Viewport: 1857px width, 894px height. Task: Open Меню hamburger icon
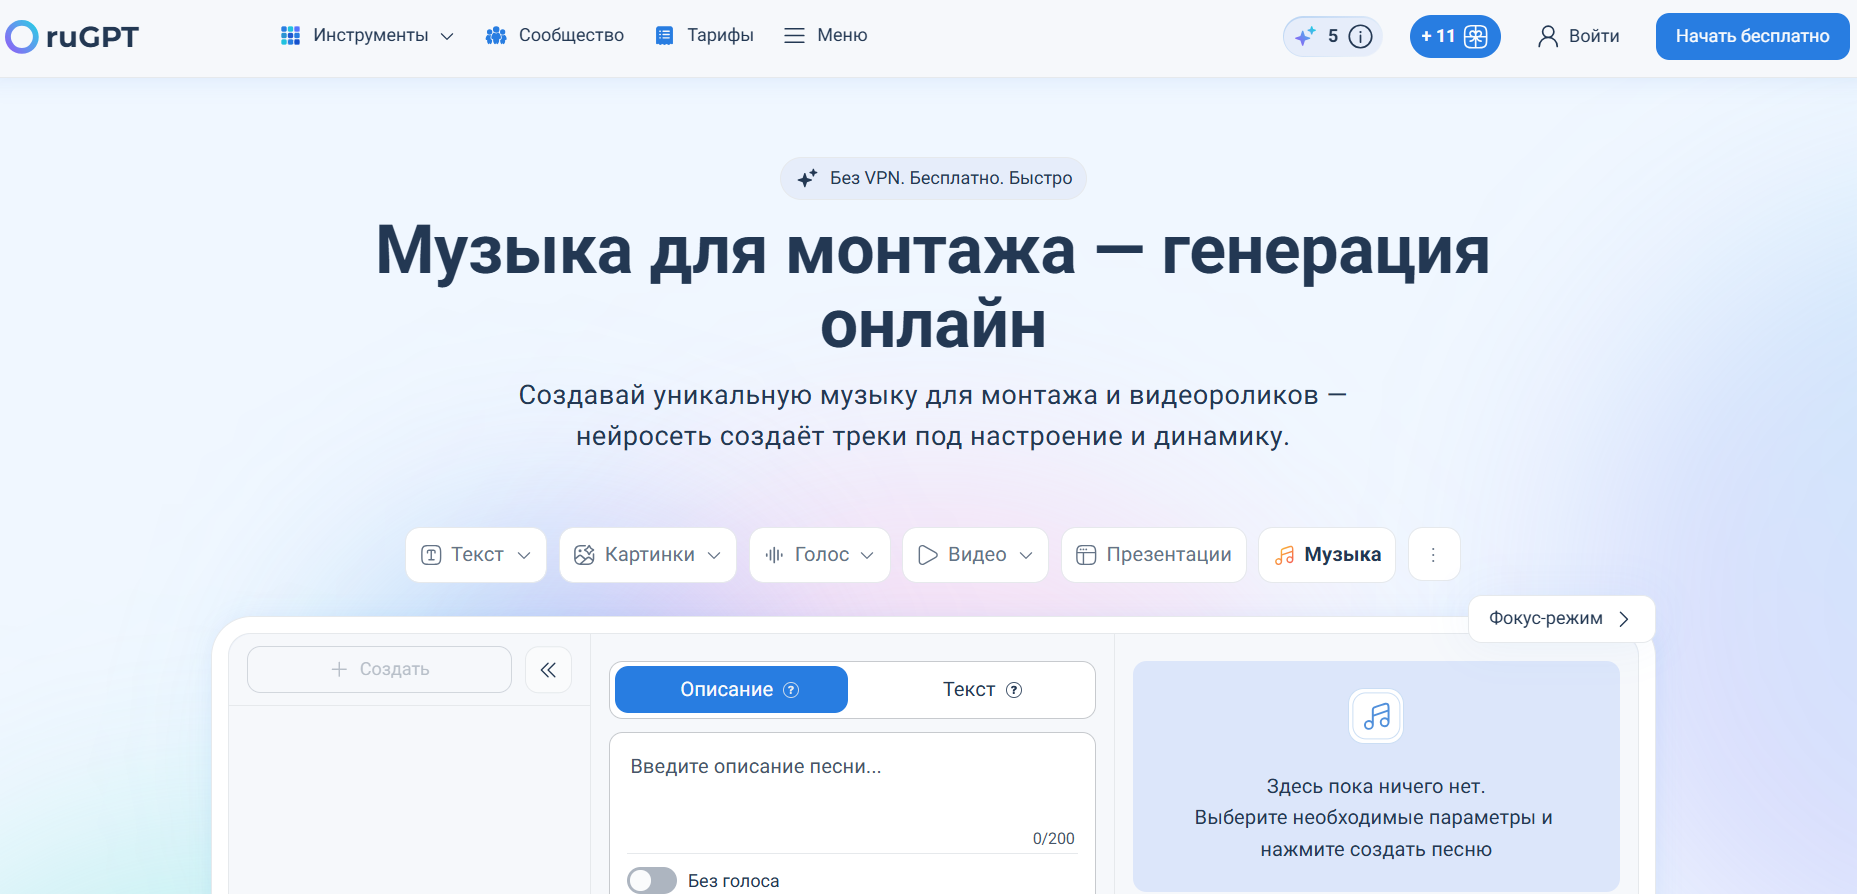point(794,36)
